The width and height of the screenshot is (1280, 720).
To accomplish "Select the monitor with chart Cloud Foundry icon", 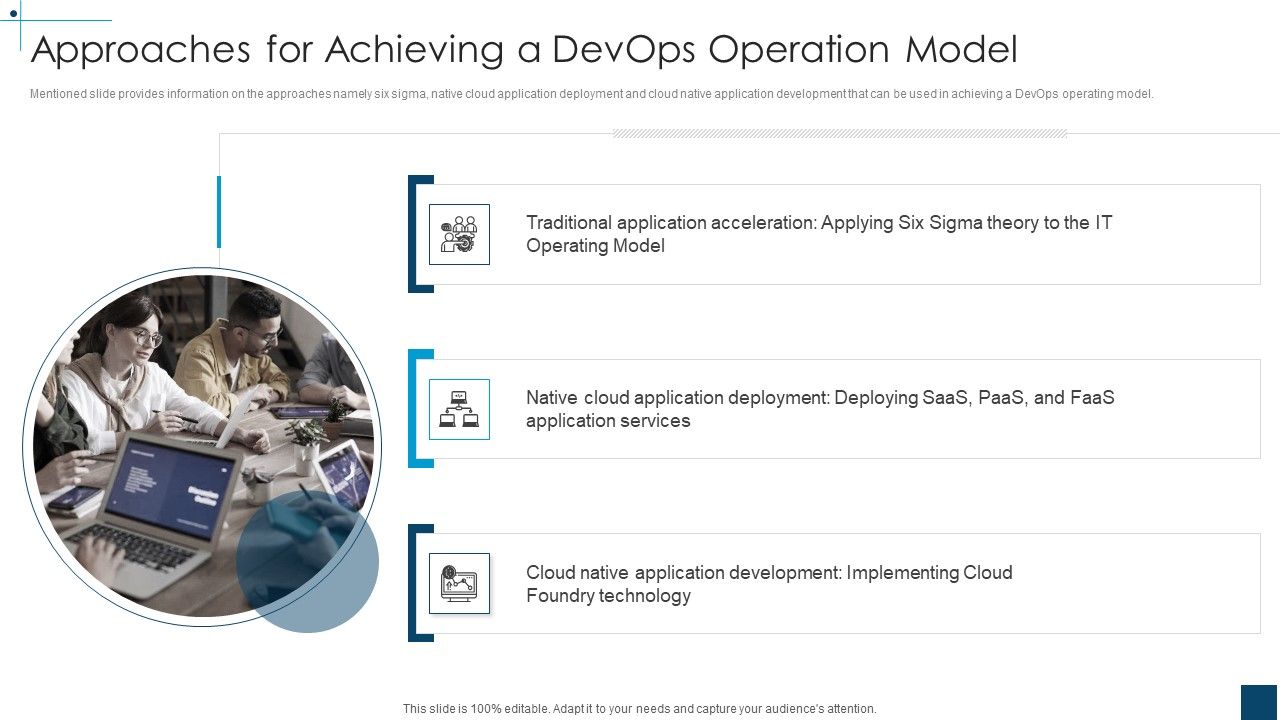I will [x=458, y=583].
